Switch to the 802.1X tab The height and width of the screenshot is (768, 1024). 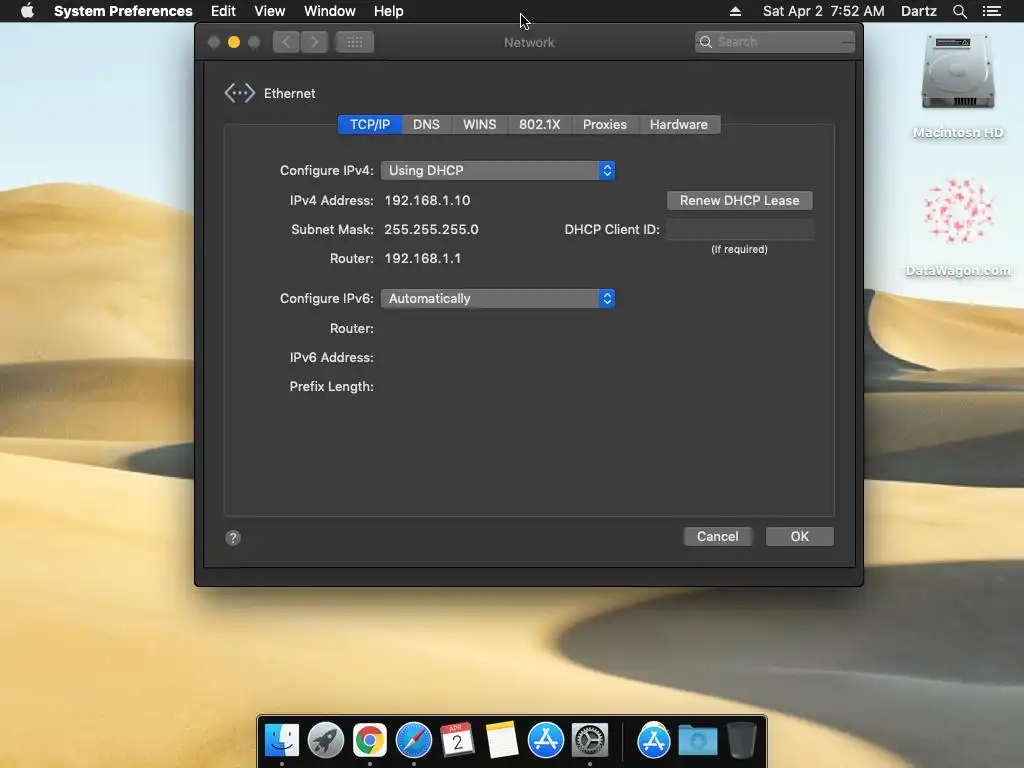tap(539, 125)
